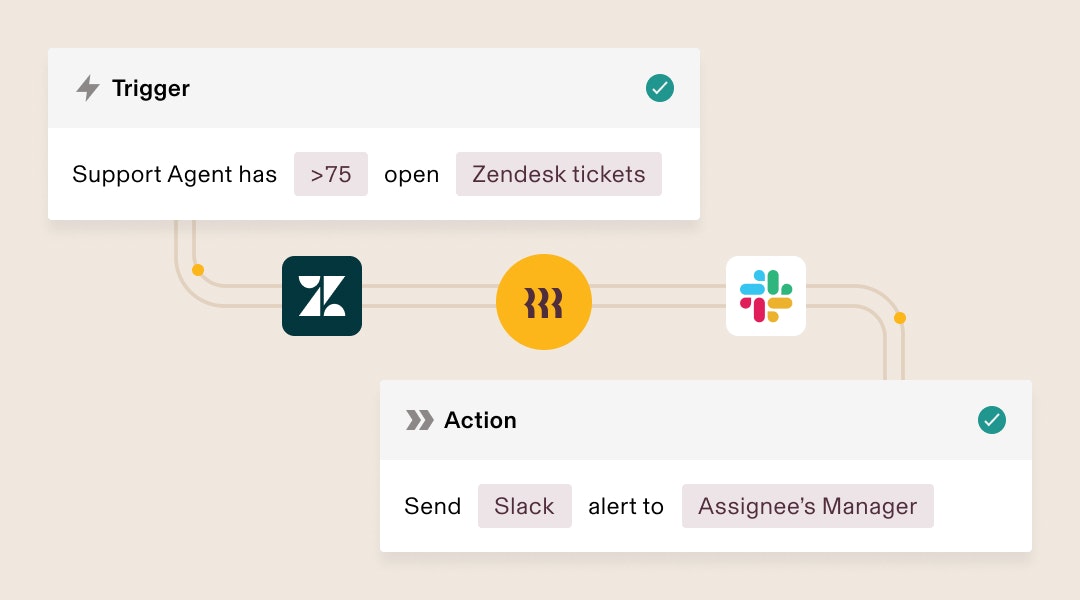This screenshot has height=600, width=1080.
Task: Click the 'Support Agent has' text
Action: pyautogui.click(x=174, y=174)
